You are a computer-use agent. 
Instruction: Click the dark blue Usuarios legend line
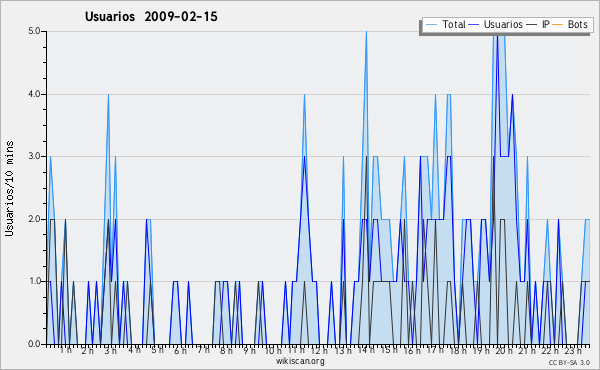[x=474, y=25]
